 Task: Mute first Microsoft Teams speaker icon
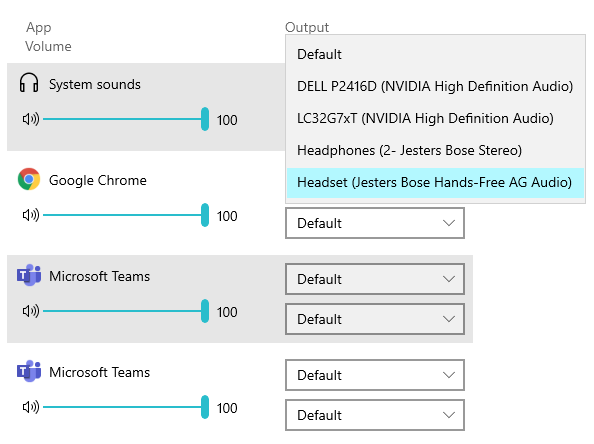tap(31, 311)
